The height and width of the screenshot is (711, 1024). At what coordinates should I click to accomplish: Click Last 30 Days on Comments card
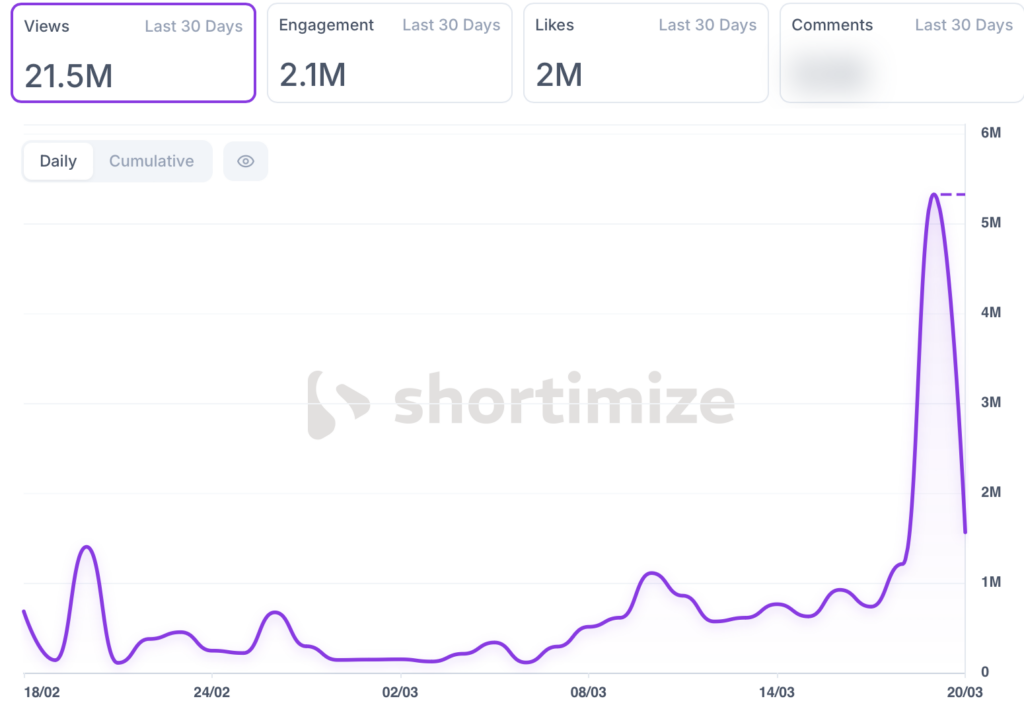(x=963, y=26)
